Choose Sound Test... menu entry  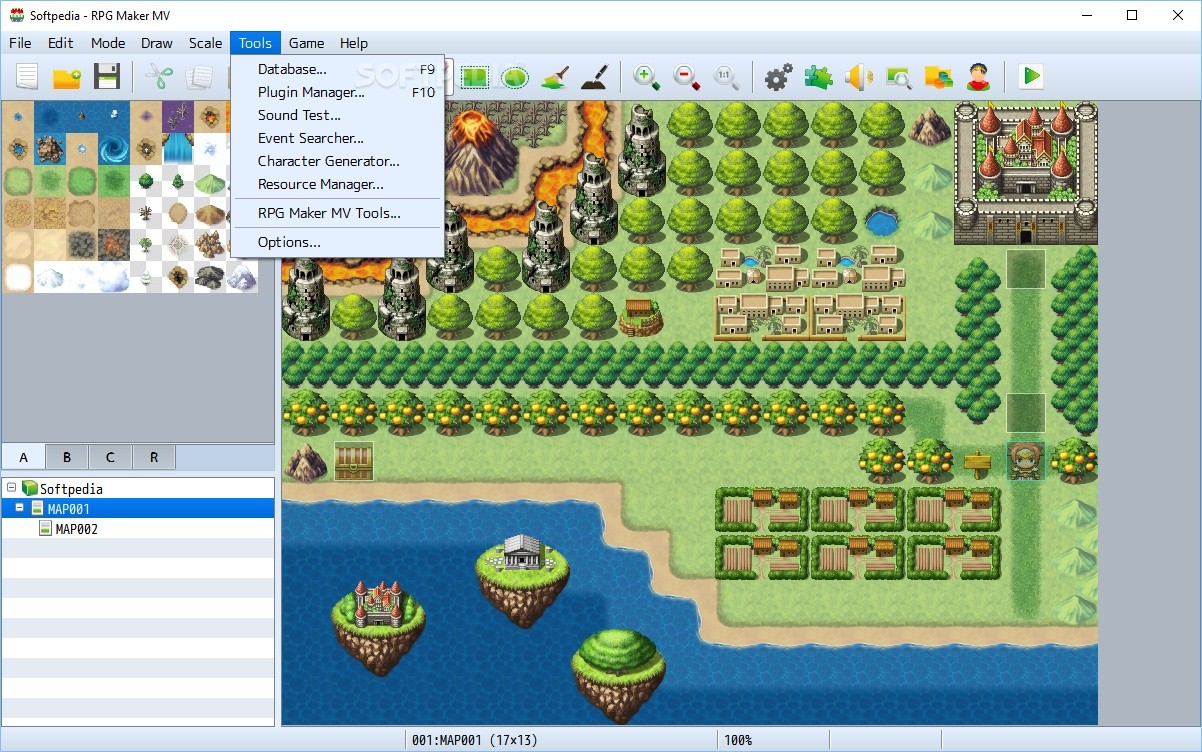pyautogui.click(x=338, y=115)
